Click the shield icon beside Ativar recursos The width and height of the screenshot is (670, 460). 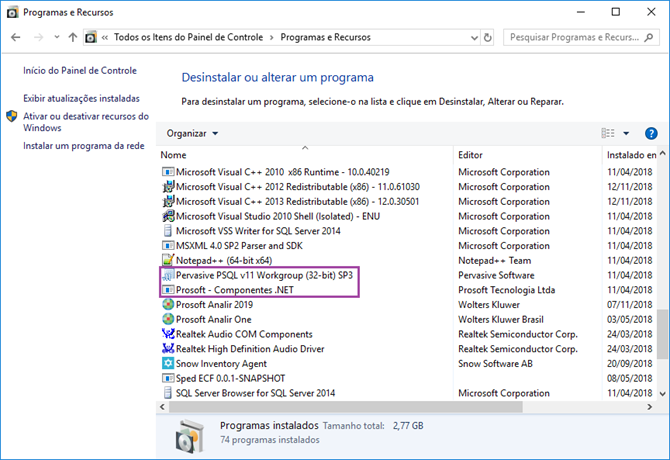pyautogui.click(x=12, y=116)
